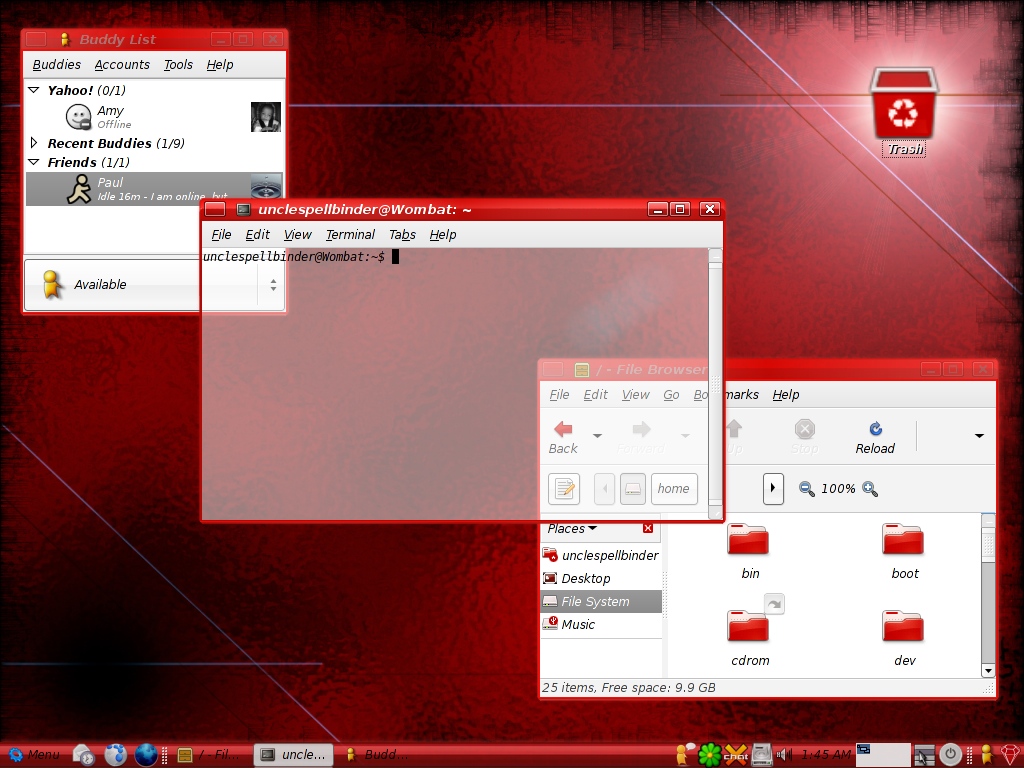Image resolution: width=1024 pixels, height=768 pixels.
Task: Click the disk drive tray icon
Action: (x=761, y=755)
